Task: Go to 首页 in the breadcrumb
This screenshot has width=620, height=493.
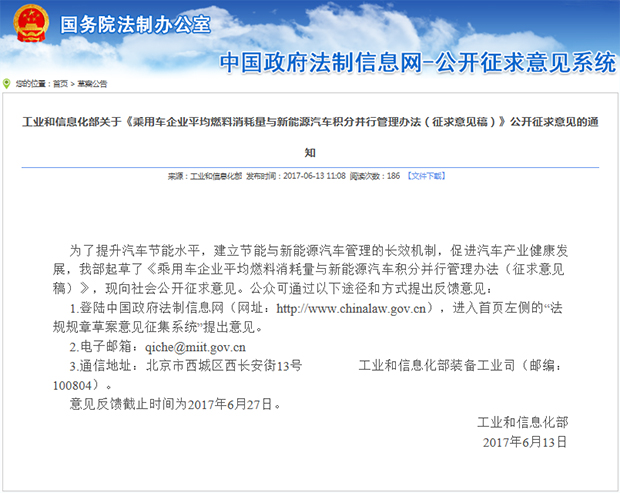Action: pyautogui.click(x=61, y=84)
